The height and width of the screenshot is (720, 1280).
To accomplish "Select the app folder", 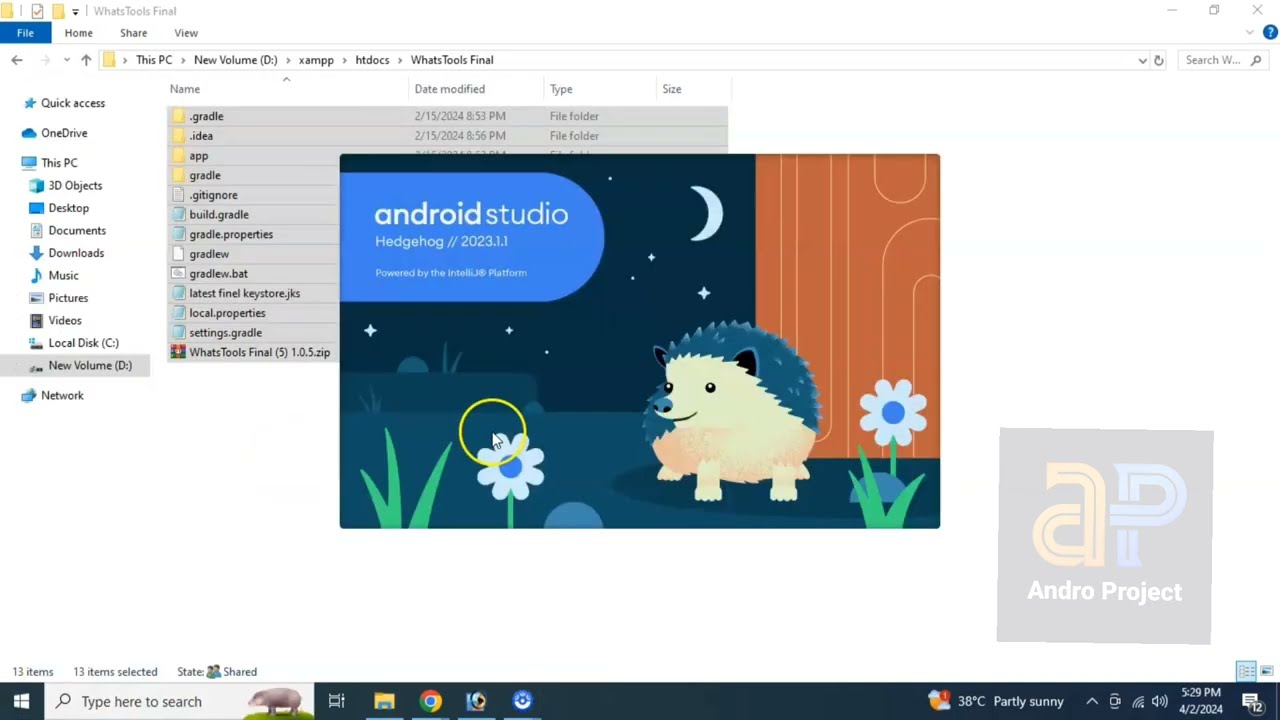I will coord(198,156).
